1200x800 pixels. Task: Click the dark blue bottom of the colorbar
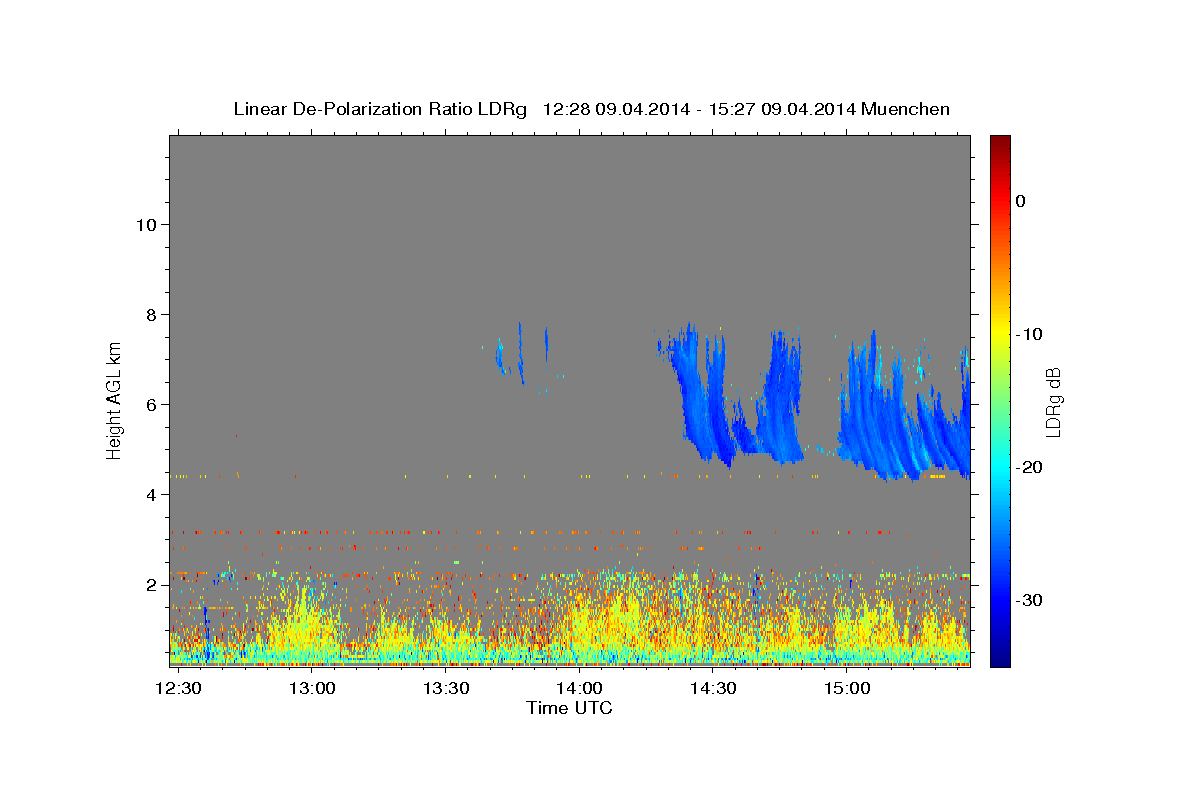coord(1000,655)
